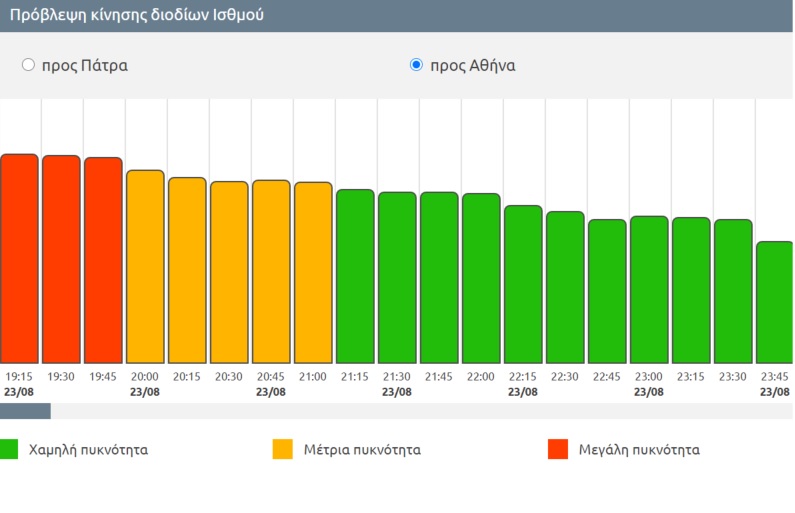Click the 20:00 time axis label
Viewport: 795px width, 513px height.
pos(145,377)
